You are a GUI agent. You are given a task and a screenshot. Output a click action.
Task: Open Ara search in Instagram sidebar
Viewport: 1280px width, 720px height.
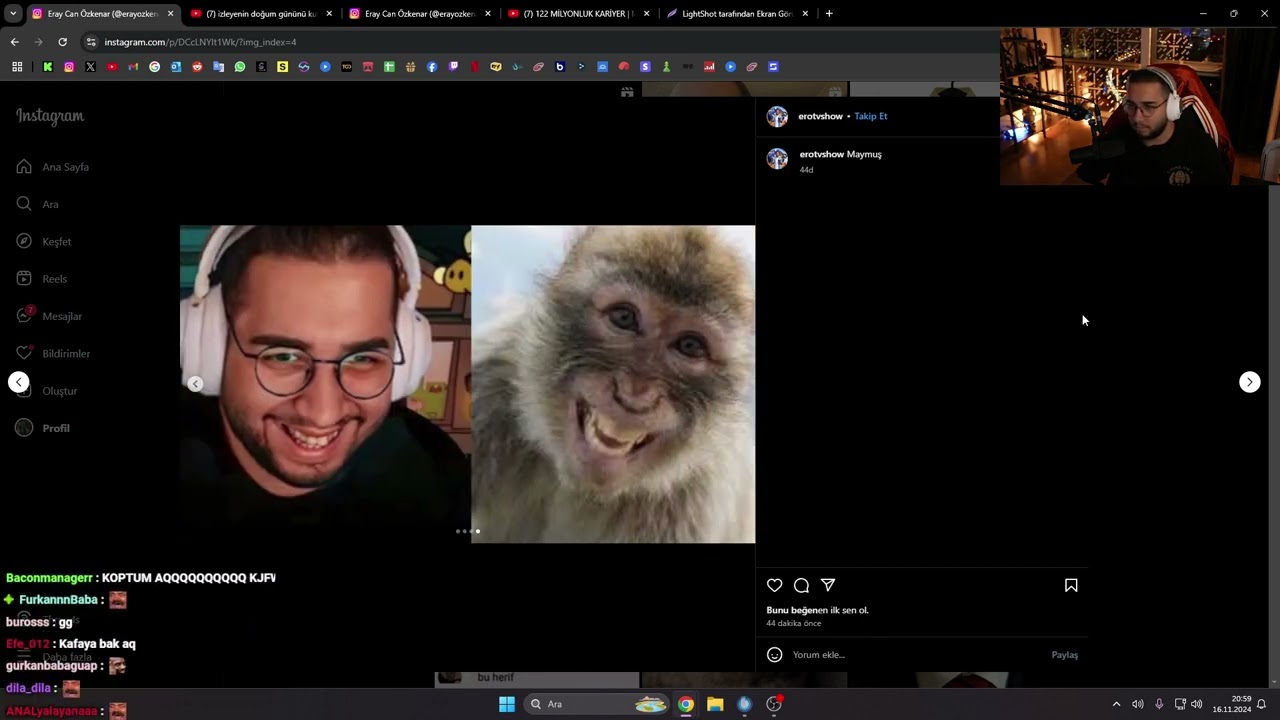(38, 204)
